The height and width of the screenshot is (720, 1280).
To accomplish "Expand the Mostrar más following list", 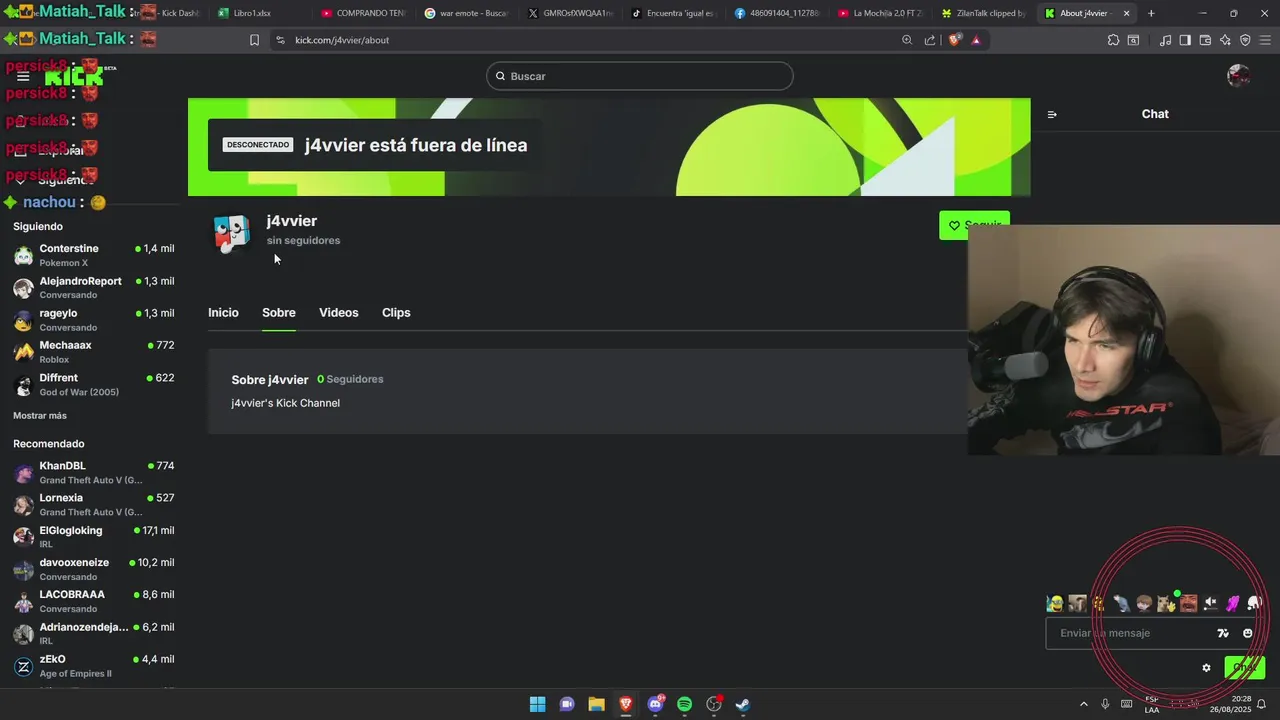I will pos(40,415).
